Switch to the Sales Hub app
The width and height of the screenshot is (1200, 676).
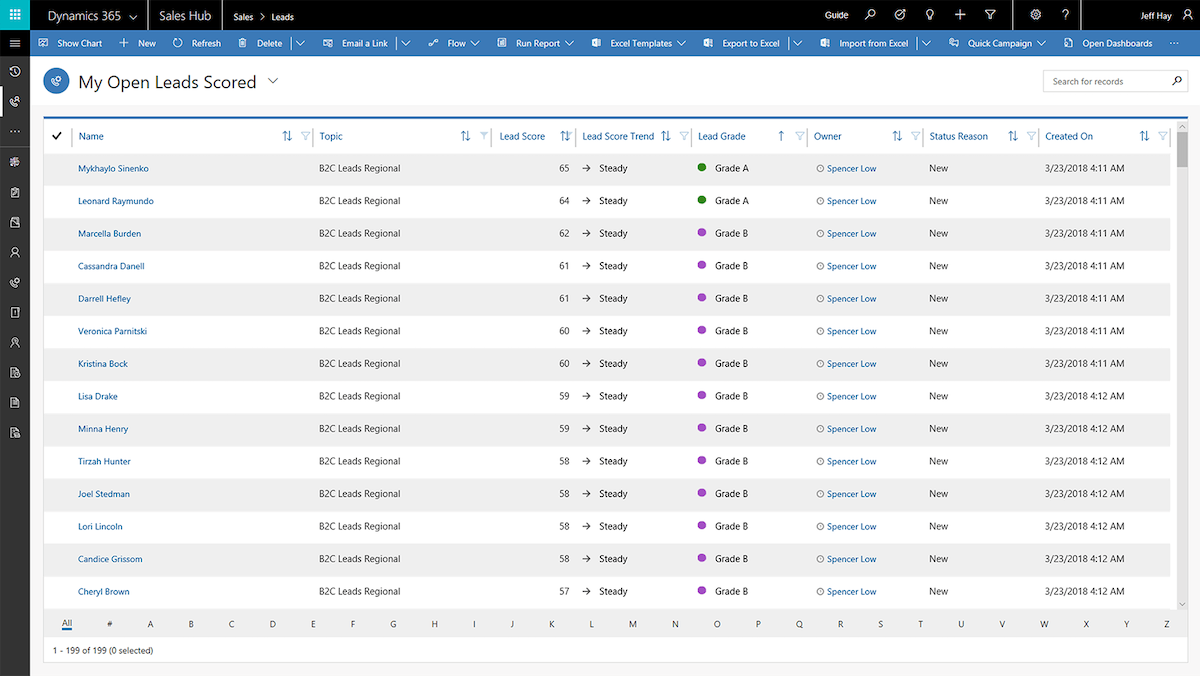point(184,14)
